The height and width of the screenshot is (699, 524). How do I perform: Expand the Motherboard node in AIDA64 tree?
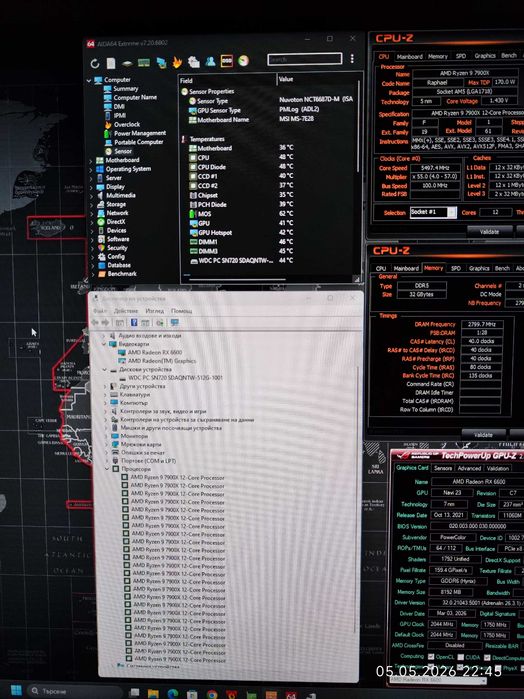click(91, 160)
